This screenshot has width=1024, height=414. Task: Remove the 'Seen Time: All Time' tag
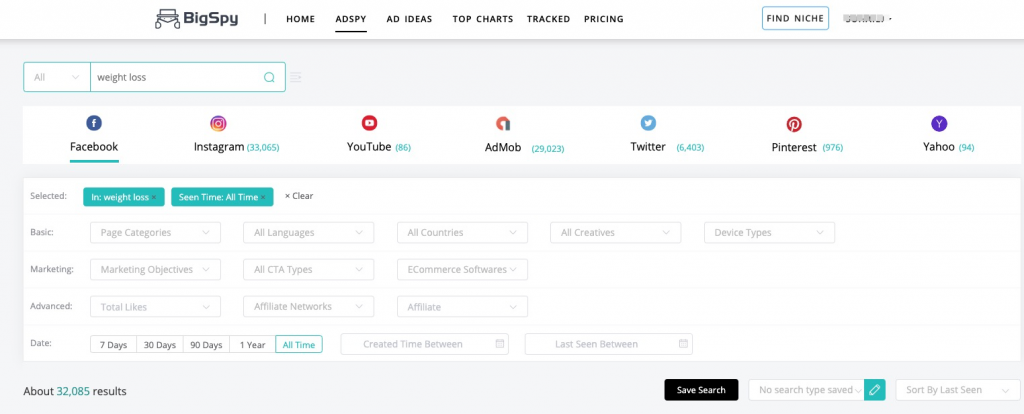click(x=263, y=197)
